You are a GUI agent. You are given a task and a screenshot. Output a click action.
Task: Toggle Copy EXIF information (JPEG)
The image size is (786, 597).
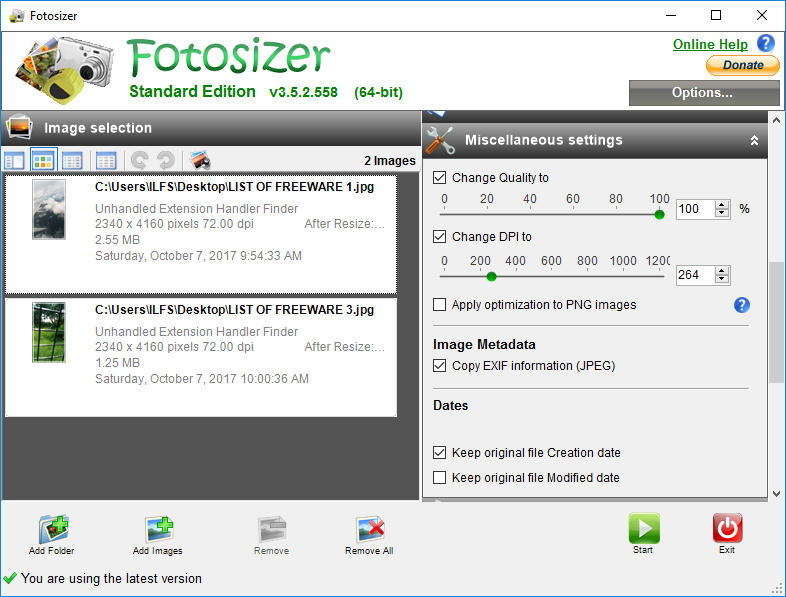(x=440, y=365)
